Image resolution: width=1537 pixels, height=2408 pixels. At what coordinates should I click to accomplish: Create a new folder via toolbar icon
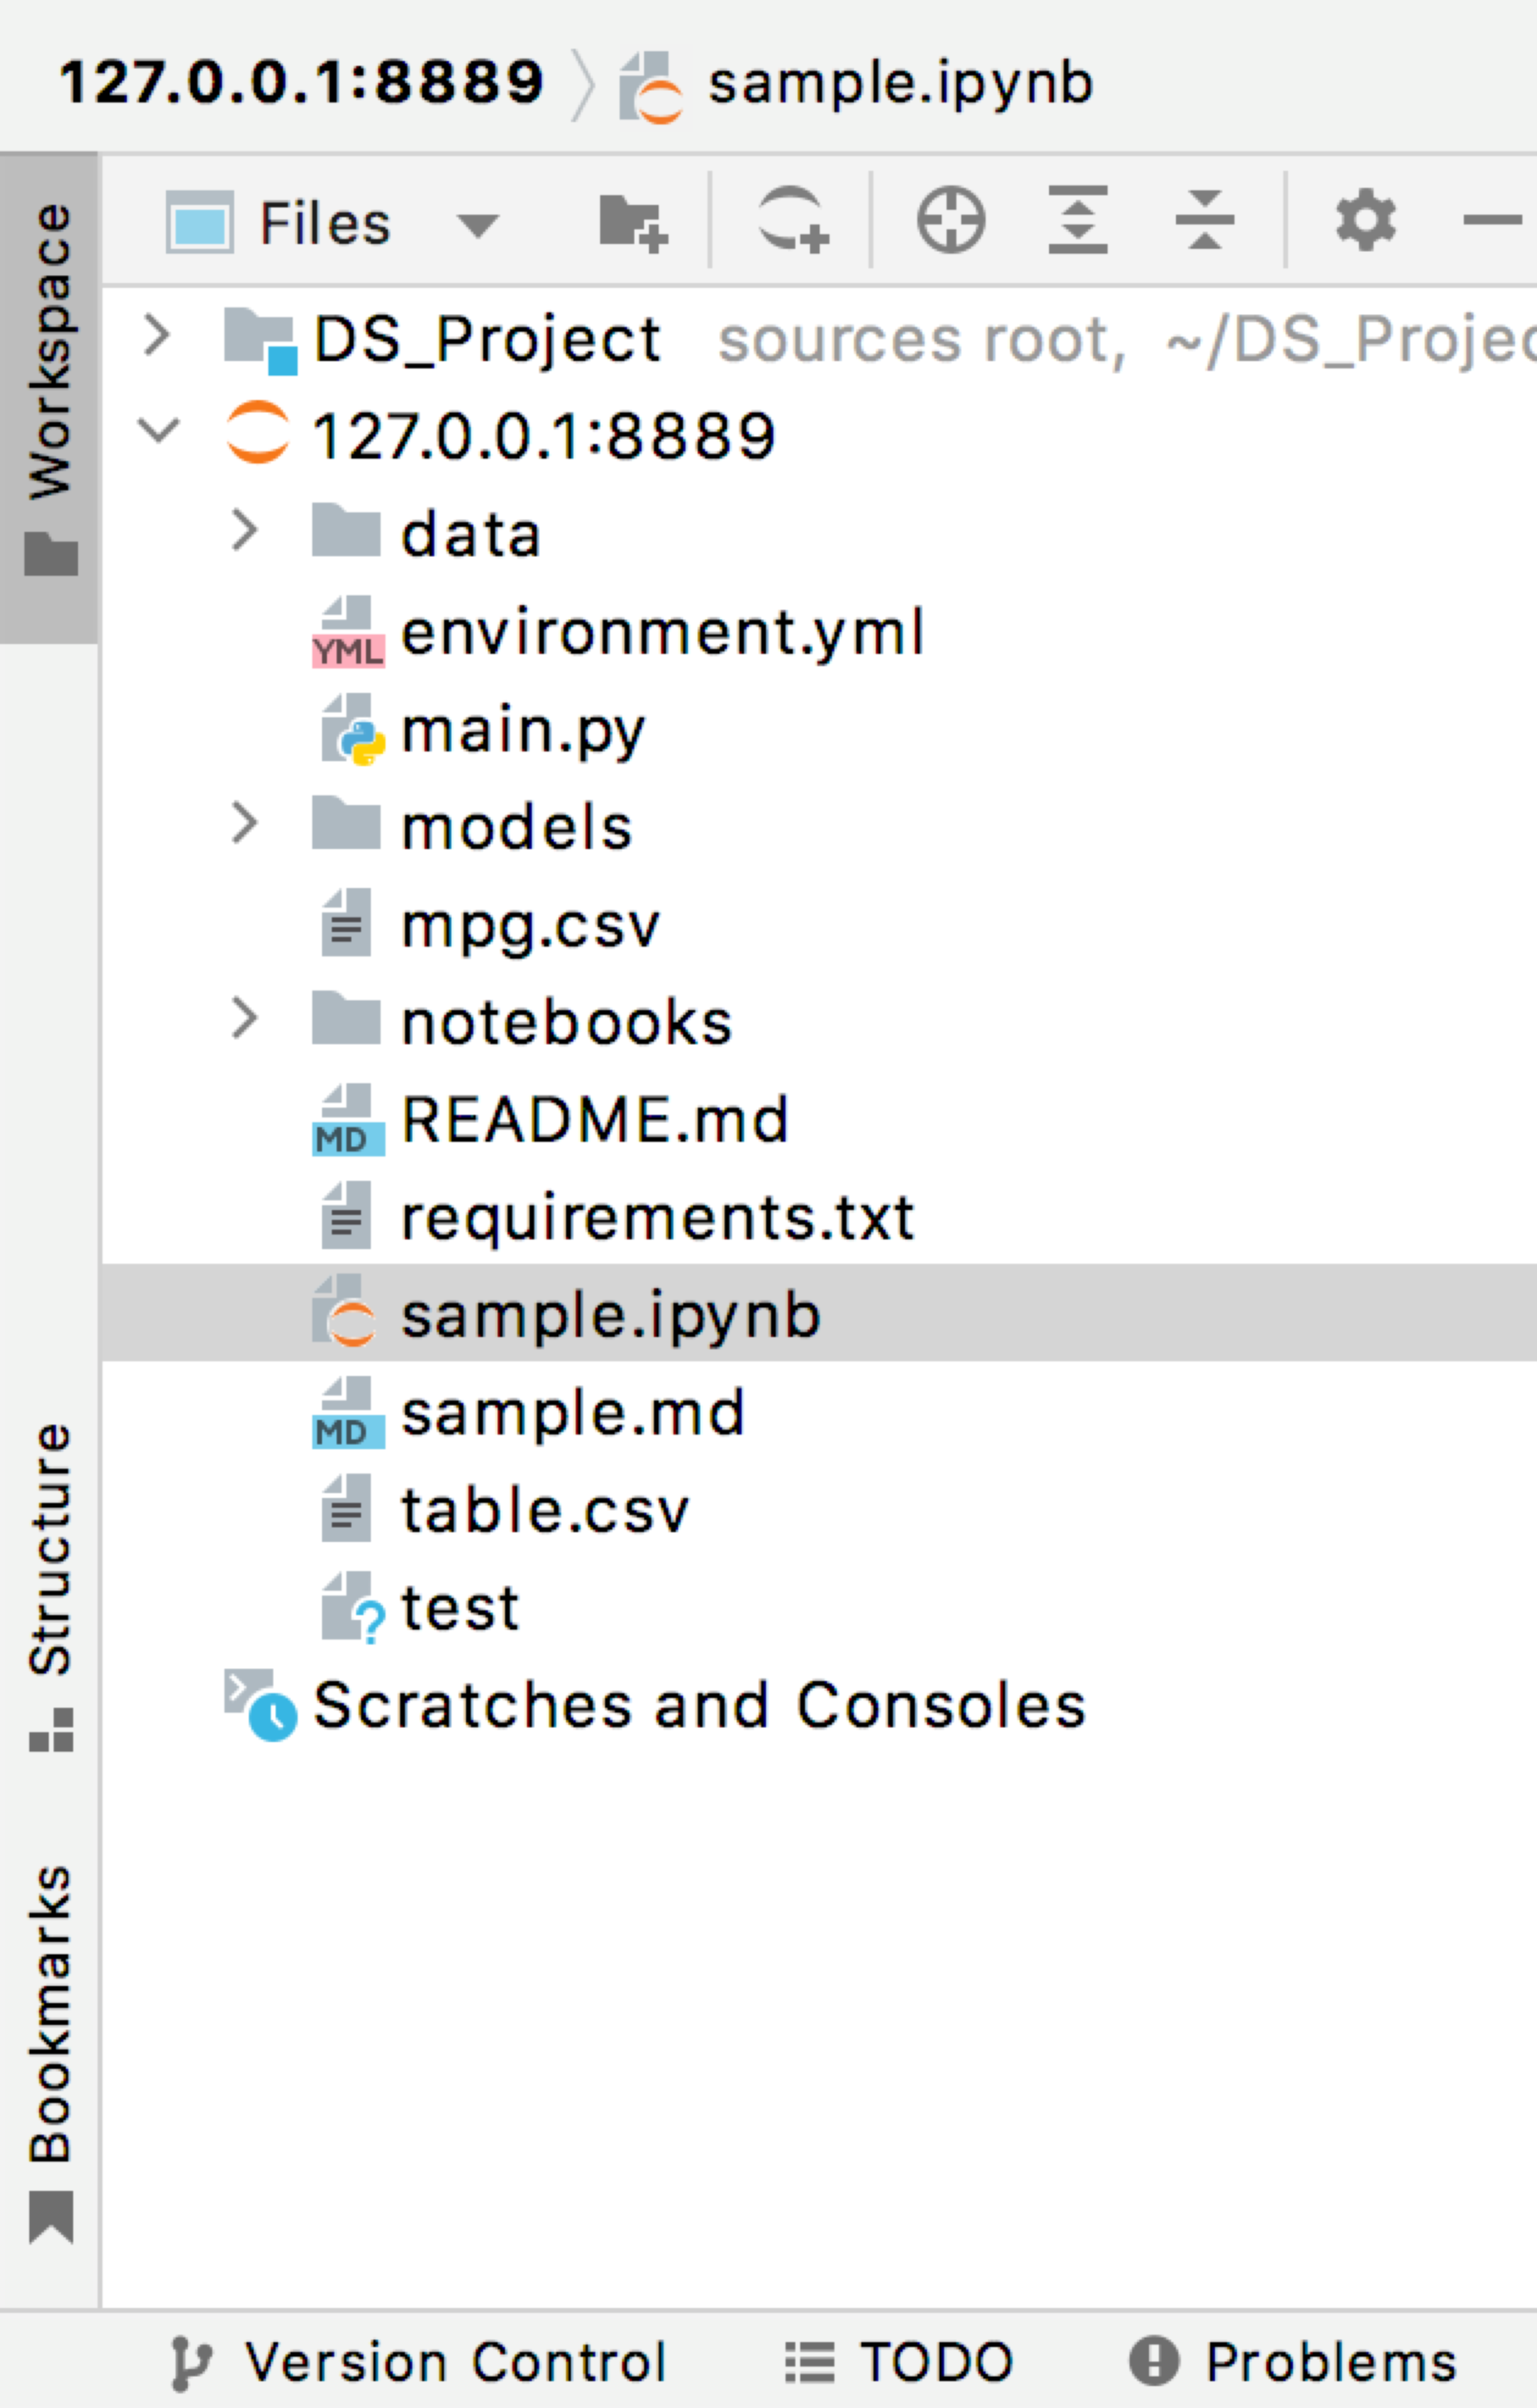click(634, 222)
